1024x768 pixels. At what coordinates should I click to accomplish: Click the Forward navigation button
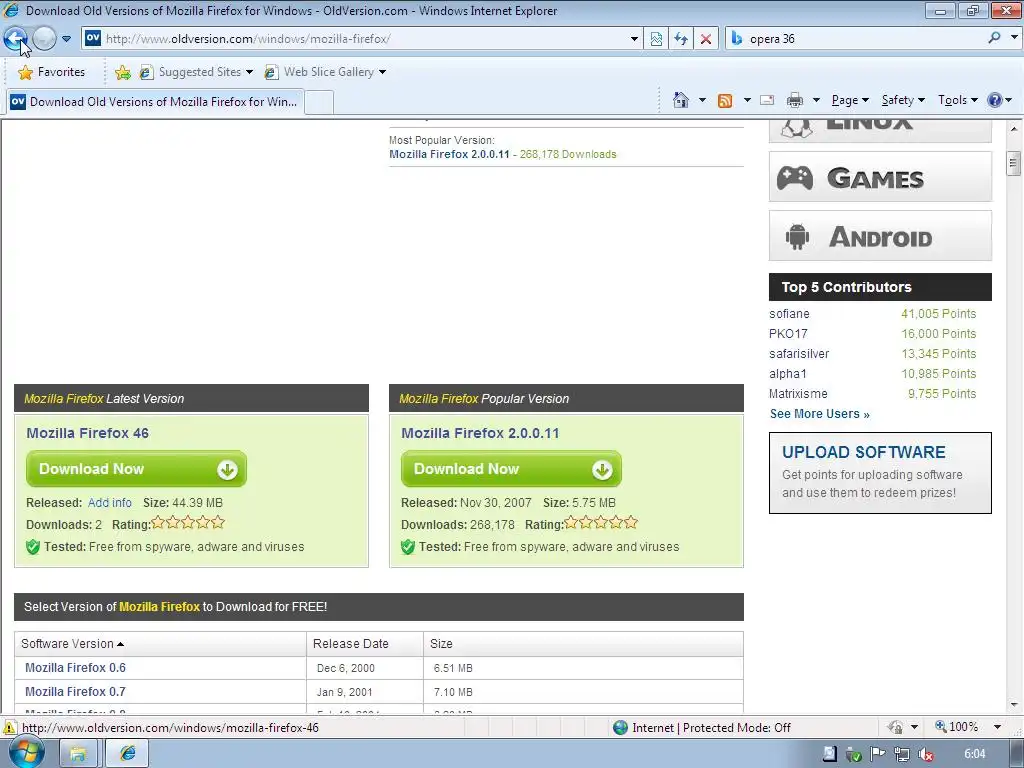point(44,39)
